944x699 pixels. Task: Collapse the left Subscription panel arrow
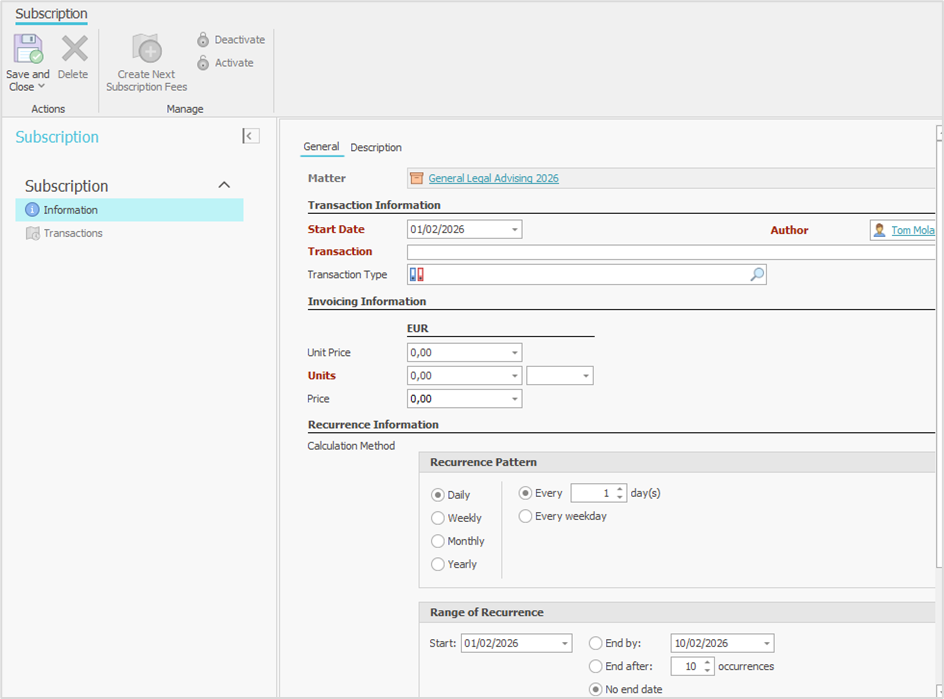(x=251, y=136)
